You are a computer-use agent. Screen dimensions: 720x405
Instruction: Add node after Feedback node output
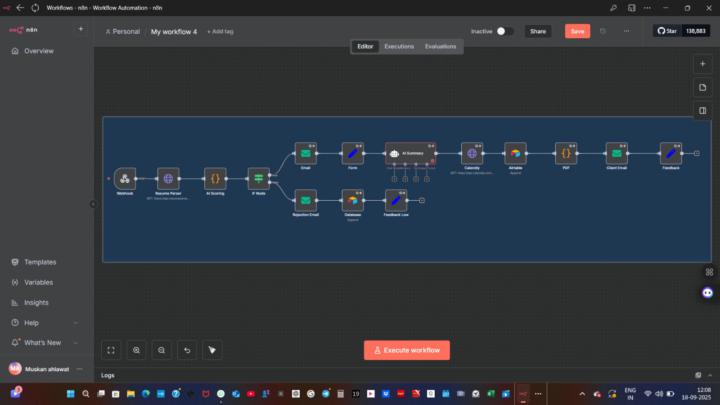point(697,153)
